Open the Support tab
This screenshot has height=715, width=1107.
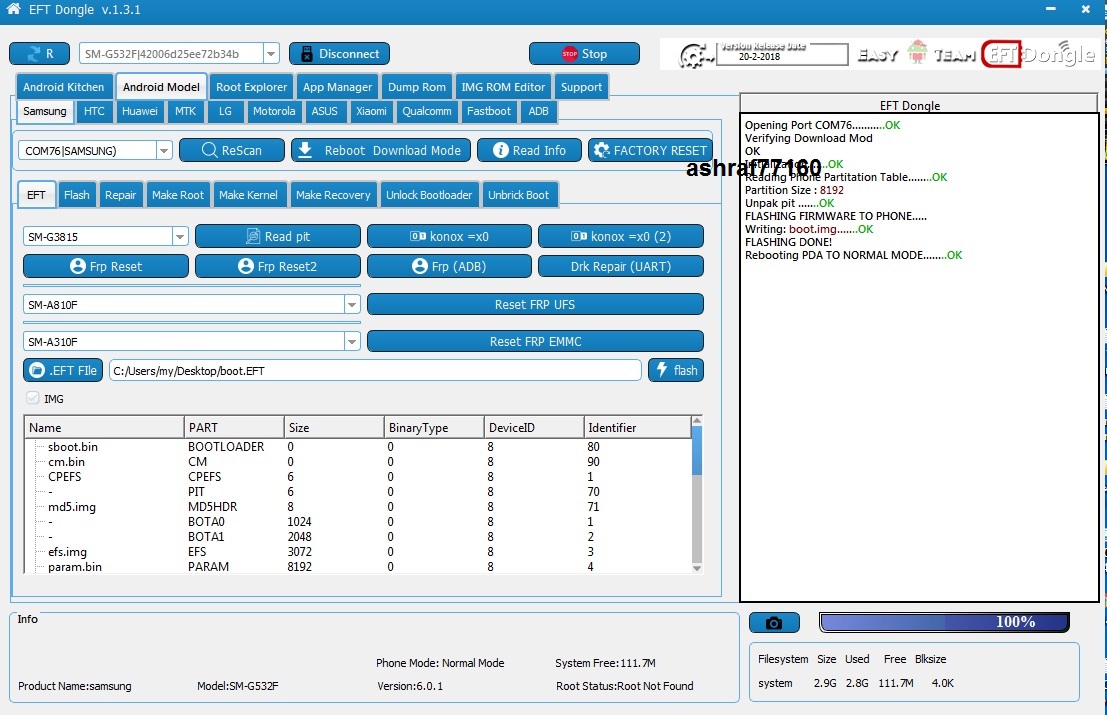pos(582,87)
